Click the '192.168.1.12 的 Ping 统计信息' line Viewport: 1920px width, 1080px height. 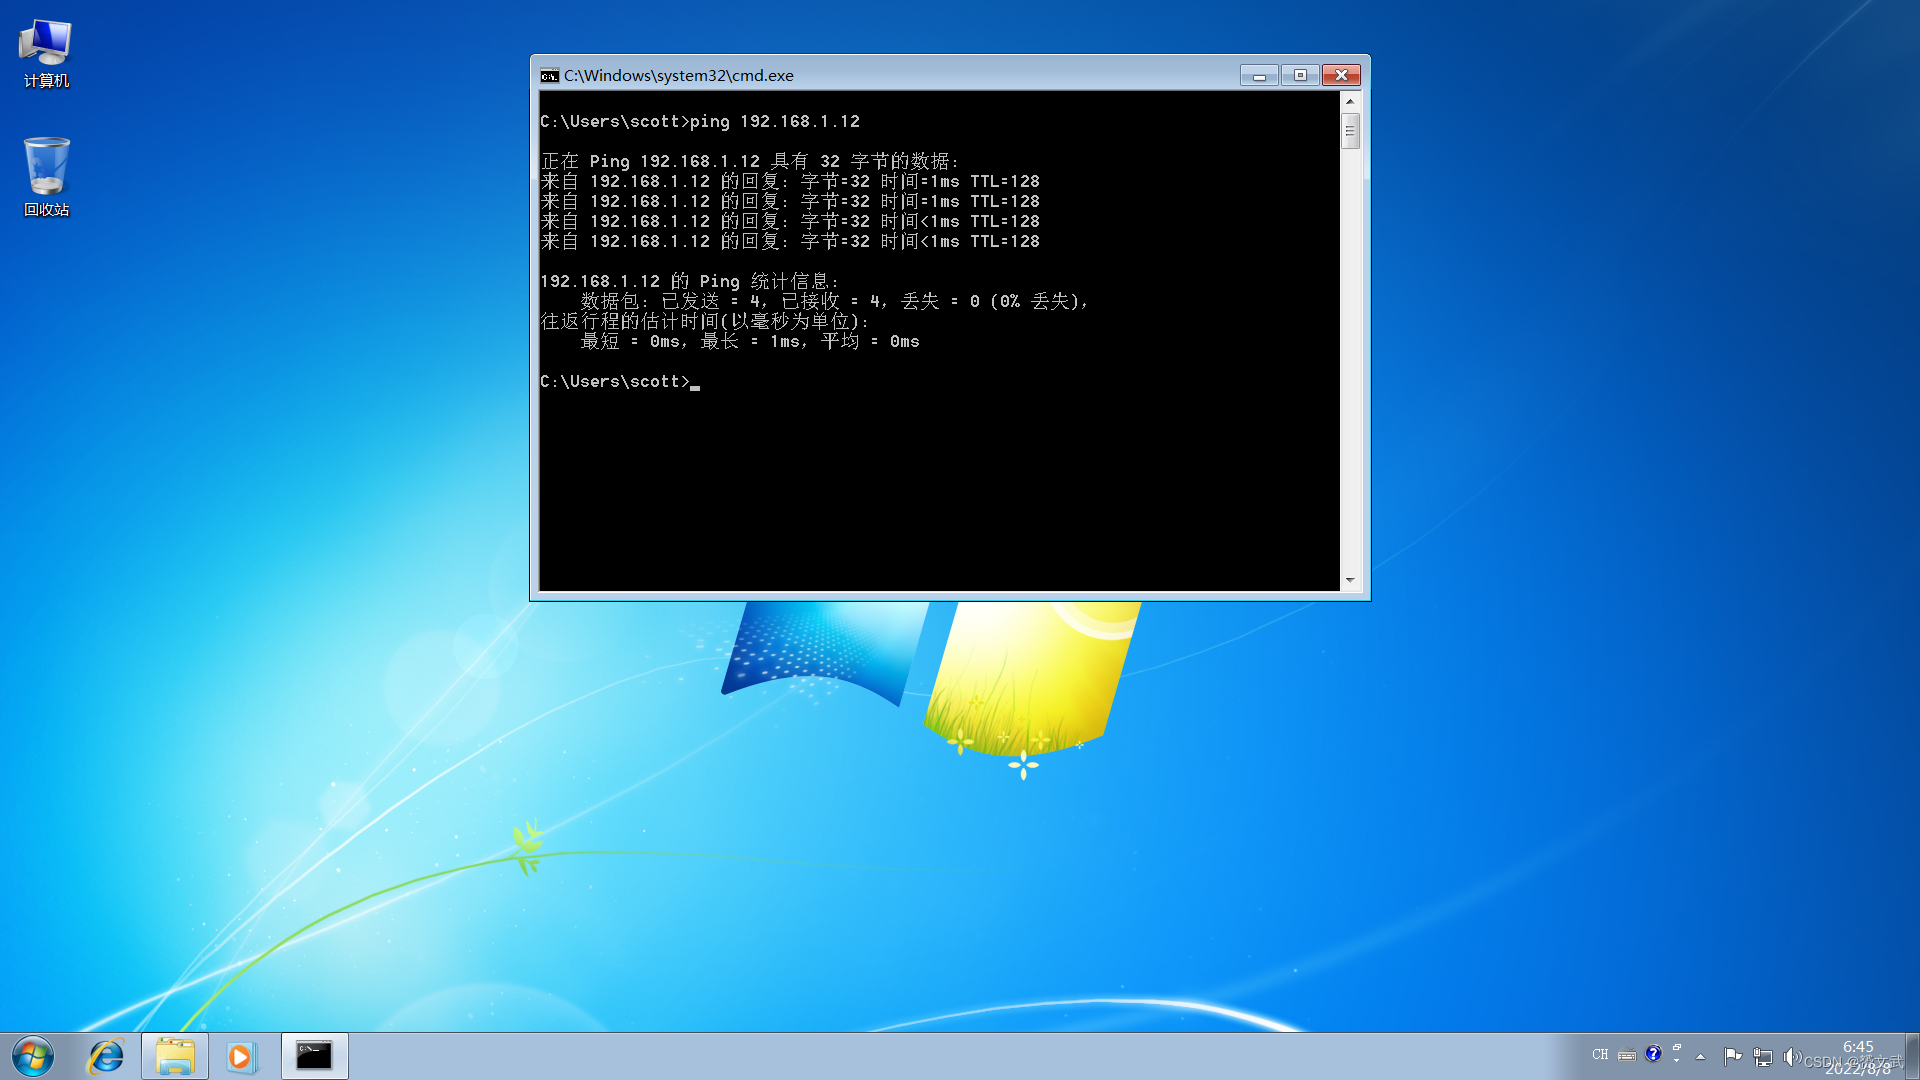click(690, 281)
